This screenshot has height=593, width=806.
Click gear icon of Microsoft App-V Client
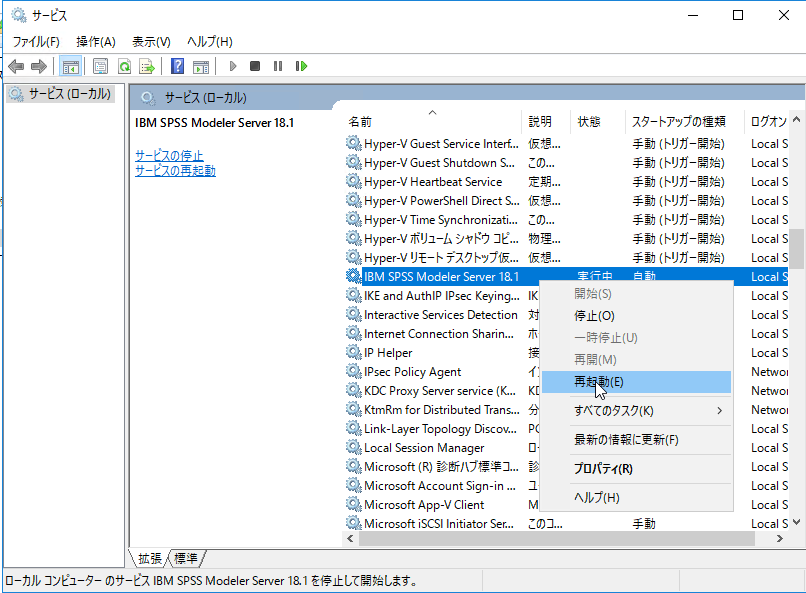coord(354,505)
